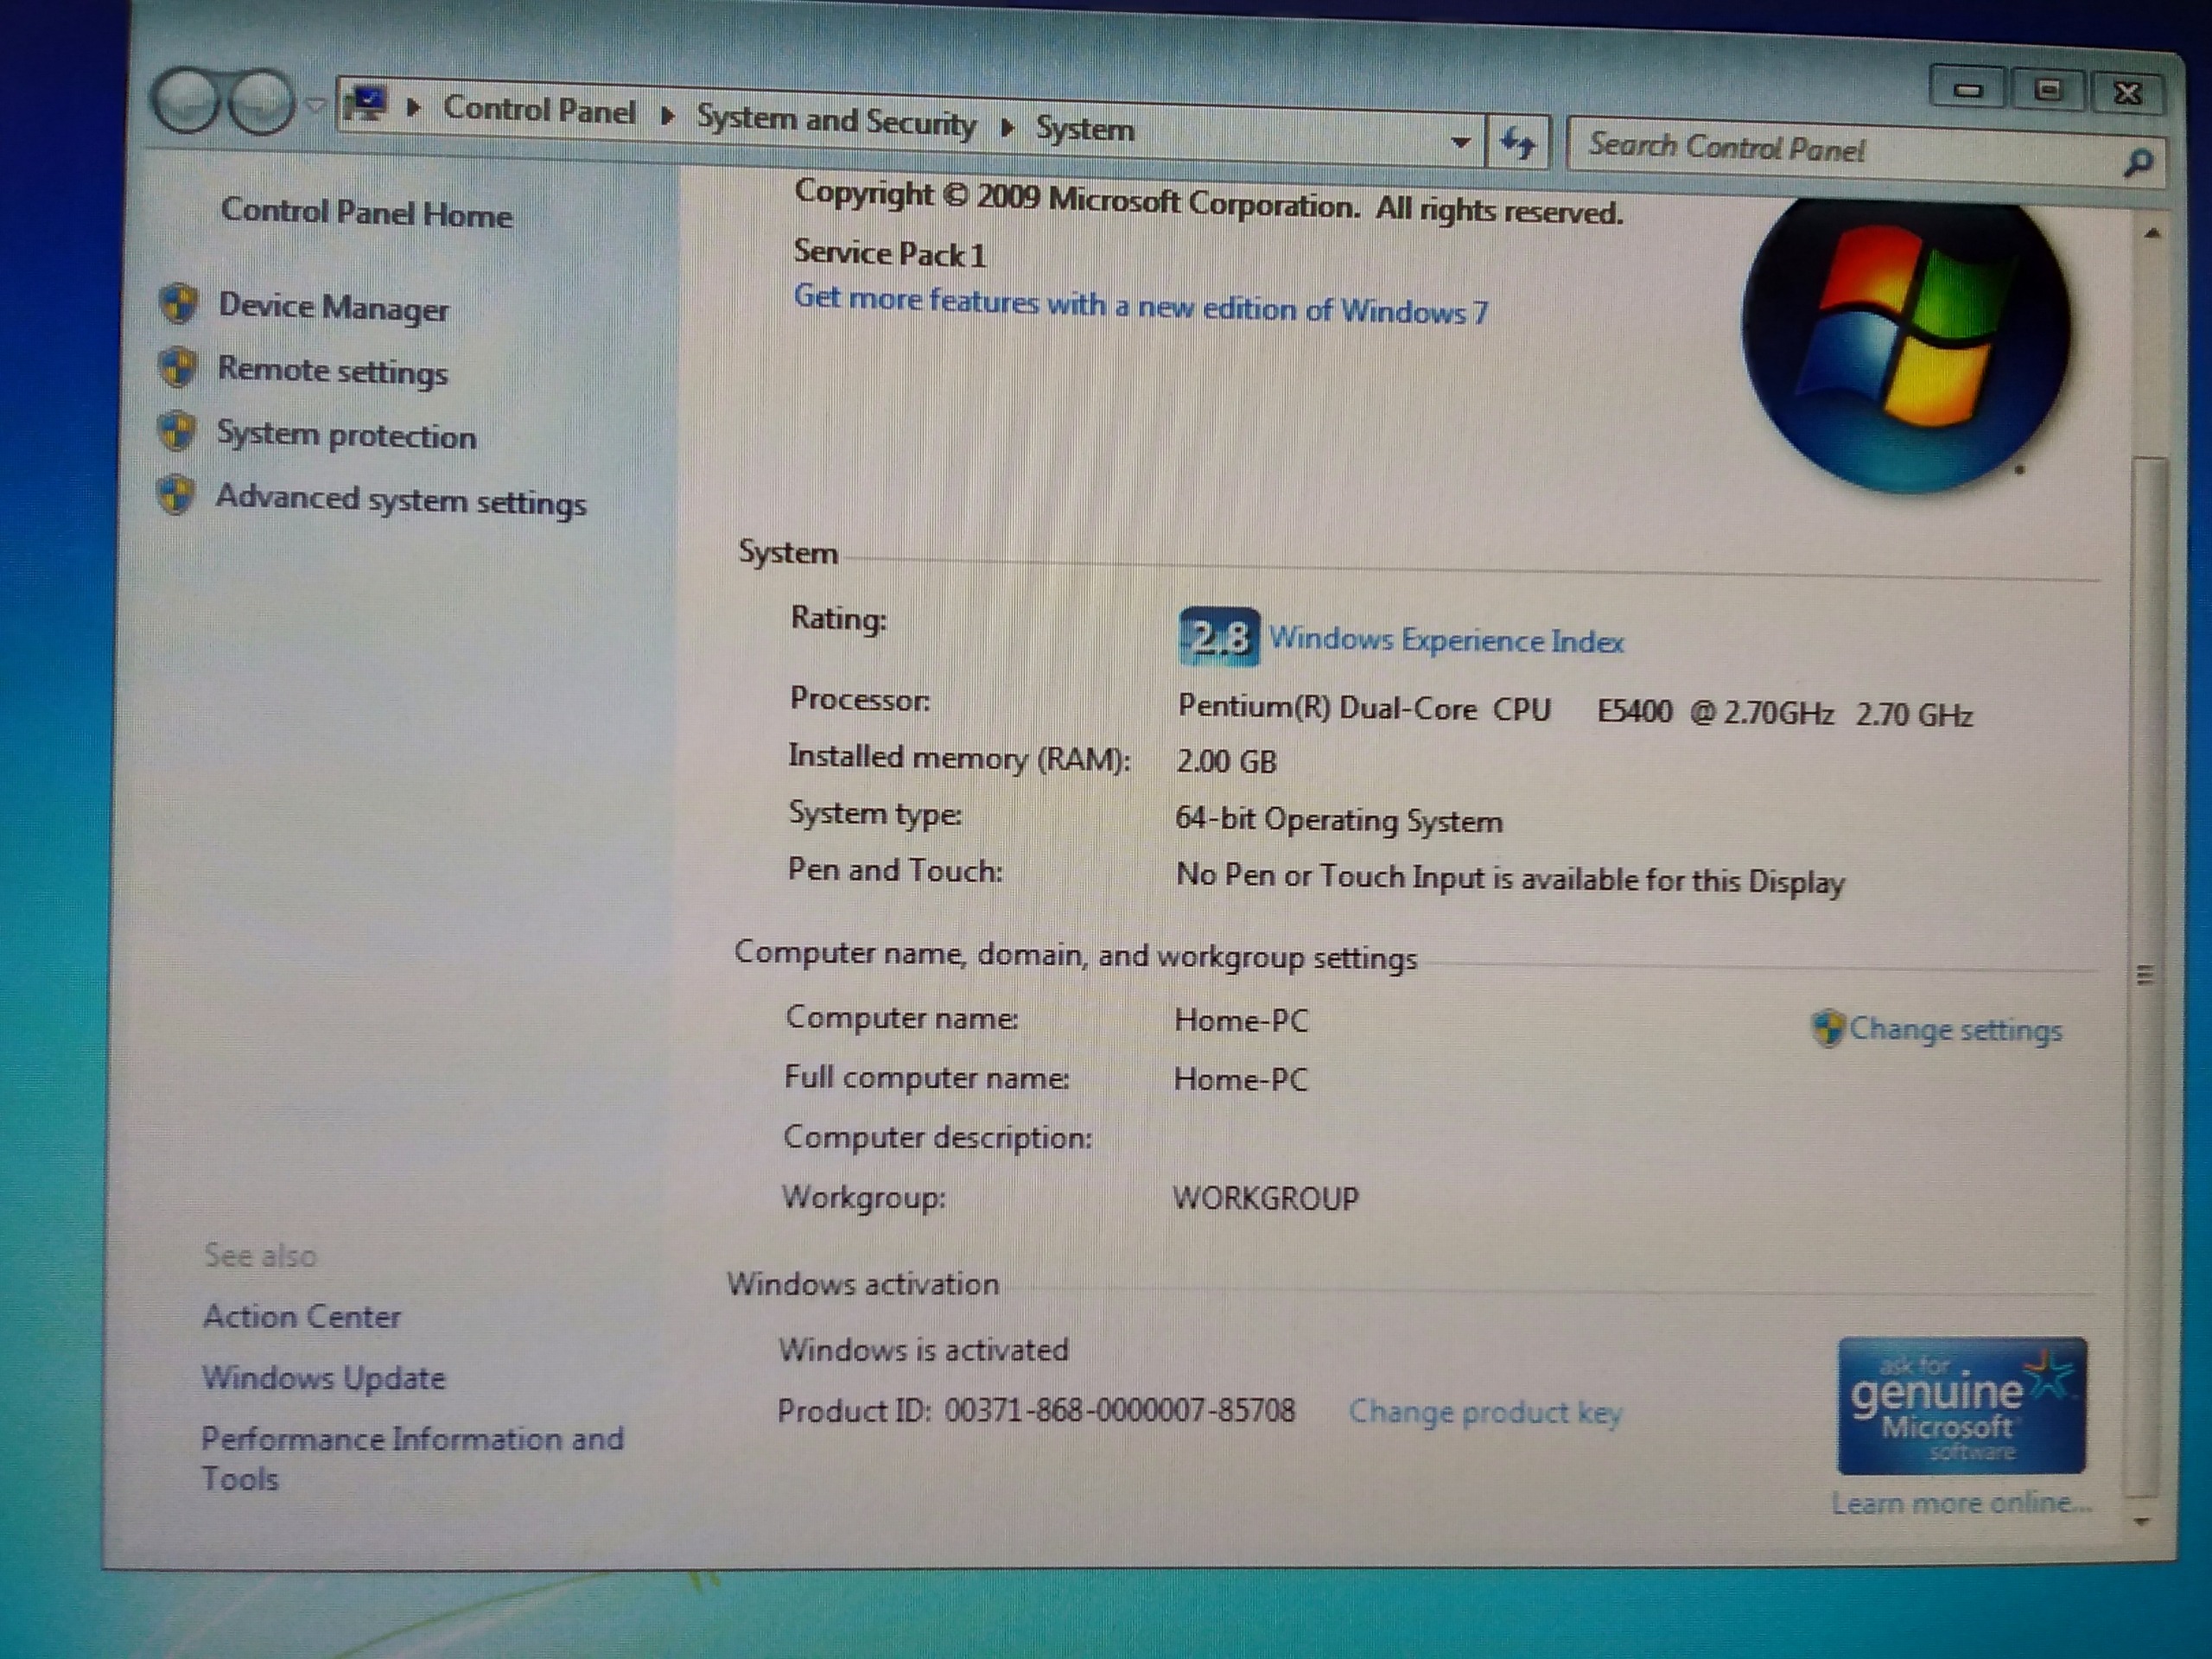This screenshot has width=2212, height=1659.
Task: Click the 2.8 Windows Experience rating badge
Action: pos(1218,636)
